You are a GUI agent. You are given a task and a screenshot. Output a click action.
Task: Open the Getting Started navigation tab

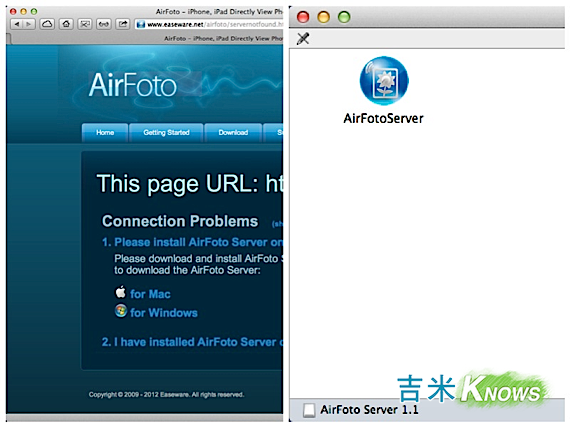click(x=166, y=133)
